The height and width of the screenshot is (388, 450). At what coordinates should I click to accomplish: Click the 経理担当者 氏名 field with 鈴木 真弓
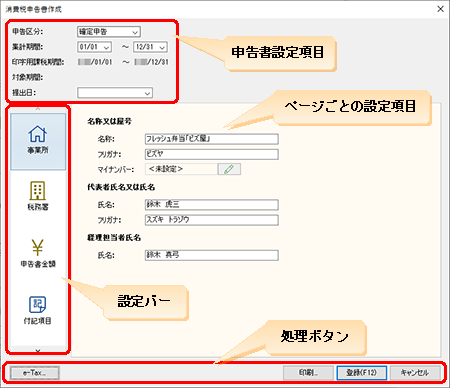point(212,255)
